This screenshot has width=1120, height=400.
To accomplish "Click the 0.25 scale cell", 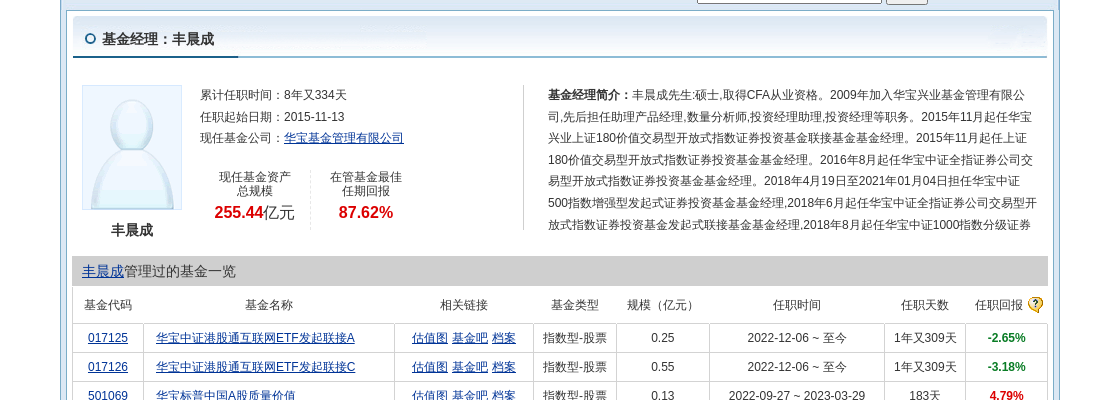I will (663, 338).
